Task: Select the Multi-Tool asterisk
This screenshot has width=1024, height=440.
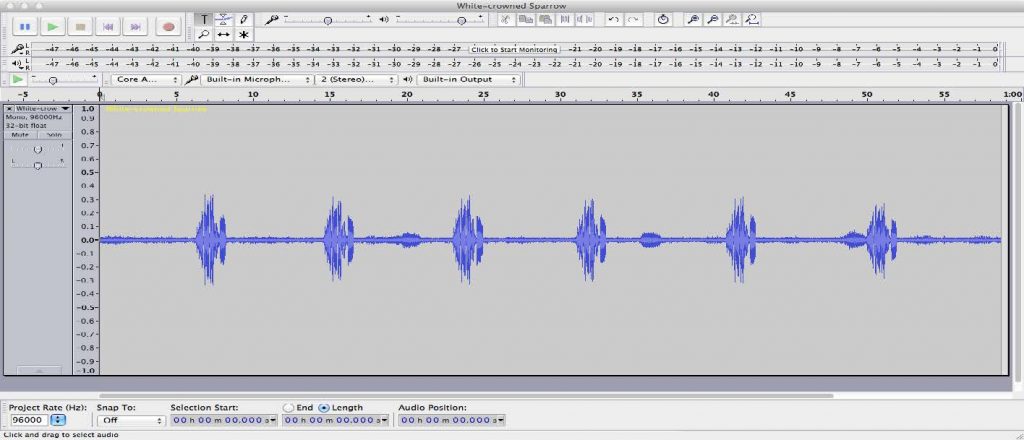Action: pyautogui.click(x=244, y=35)
